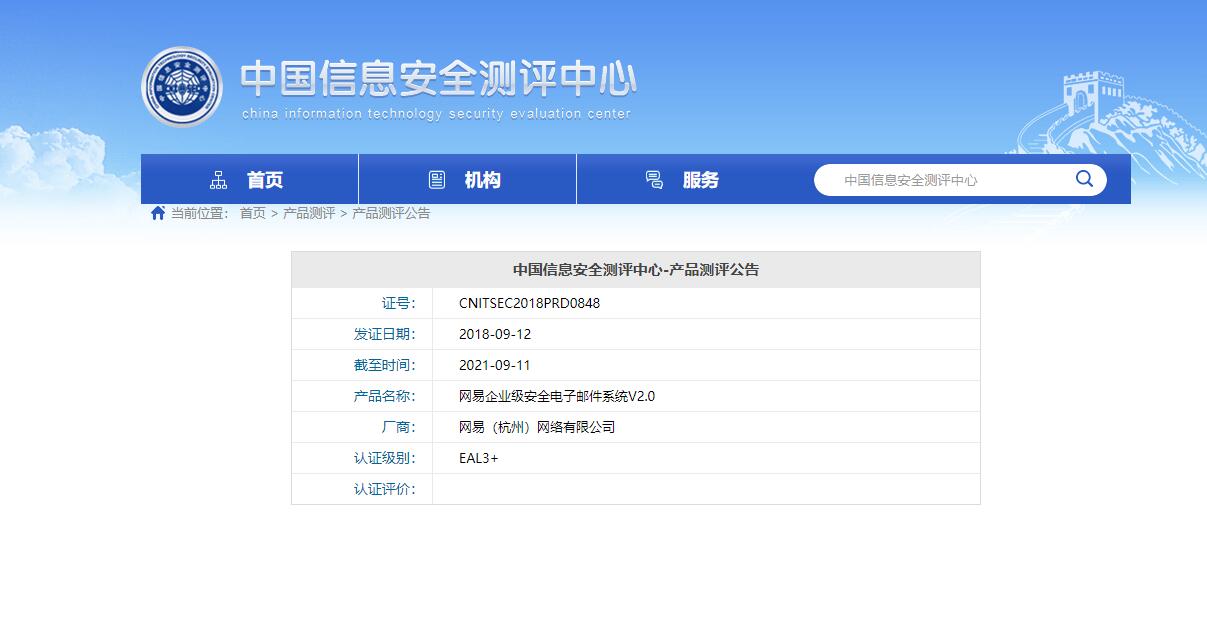Click the 当前位置 breadcrumb label
1207x622 pixels.
coord(200,213)
